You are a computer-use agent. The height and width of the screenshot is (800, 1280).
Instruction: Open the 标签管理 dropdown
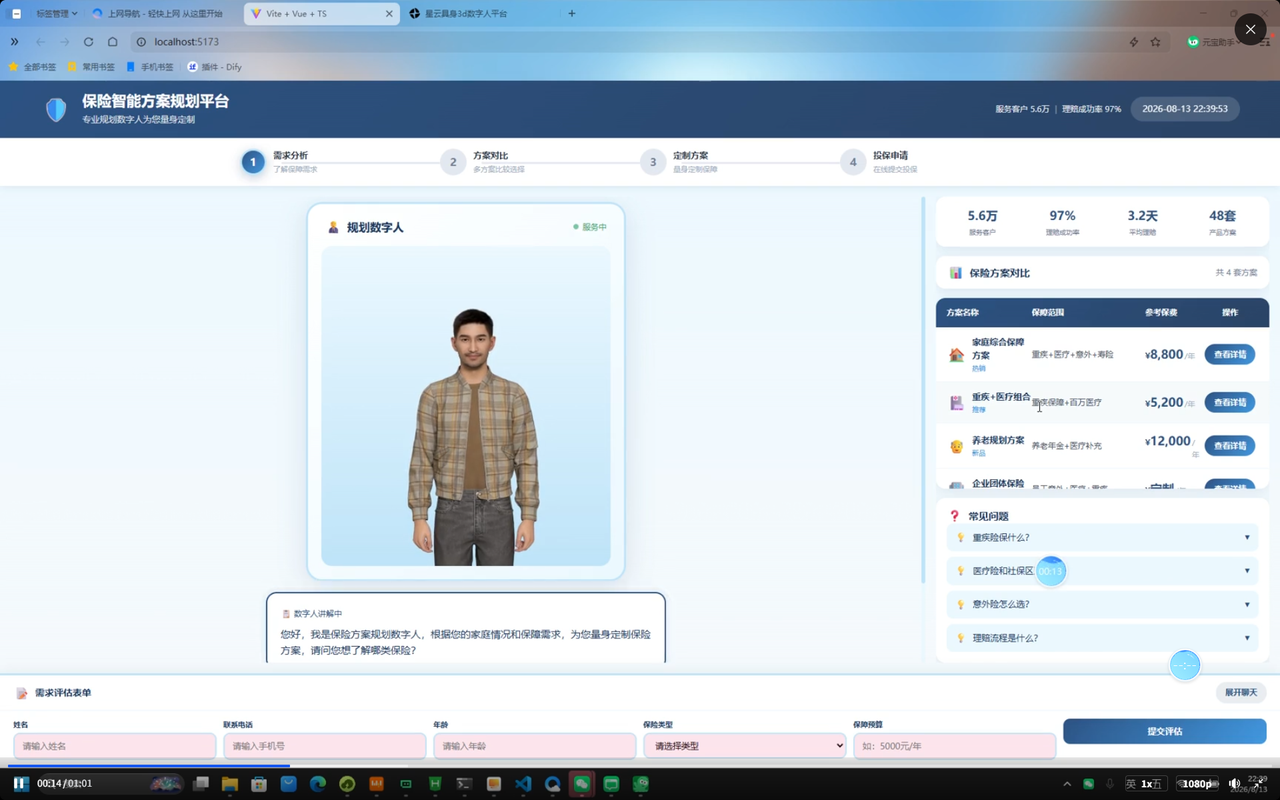click(55, 14)
